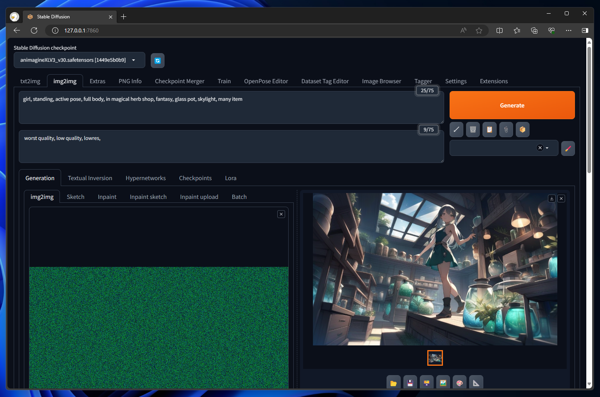Click the floppy disk save image icon
This screenshot has width=600, height=397.
410,382
